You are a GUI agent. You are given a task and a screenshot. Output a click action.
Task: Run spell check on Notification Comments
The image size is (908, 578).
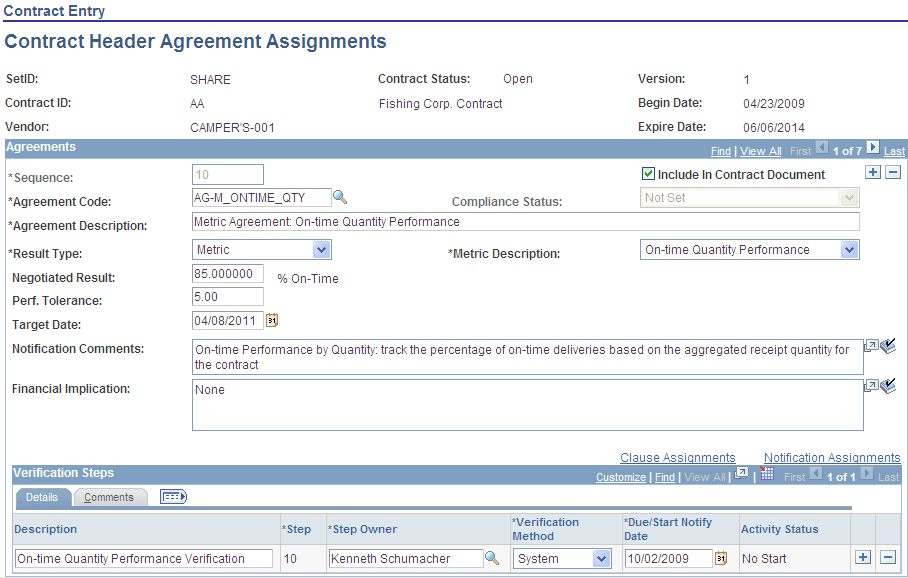tap(889, 347)
